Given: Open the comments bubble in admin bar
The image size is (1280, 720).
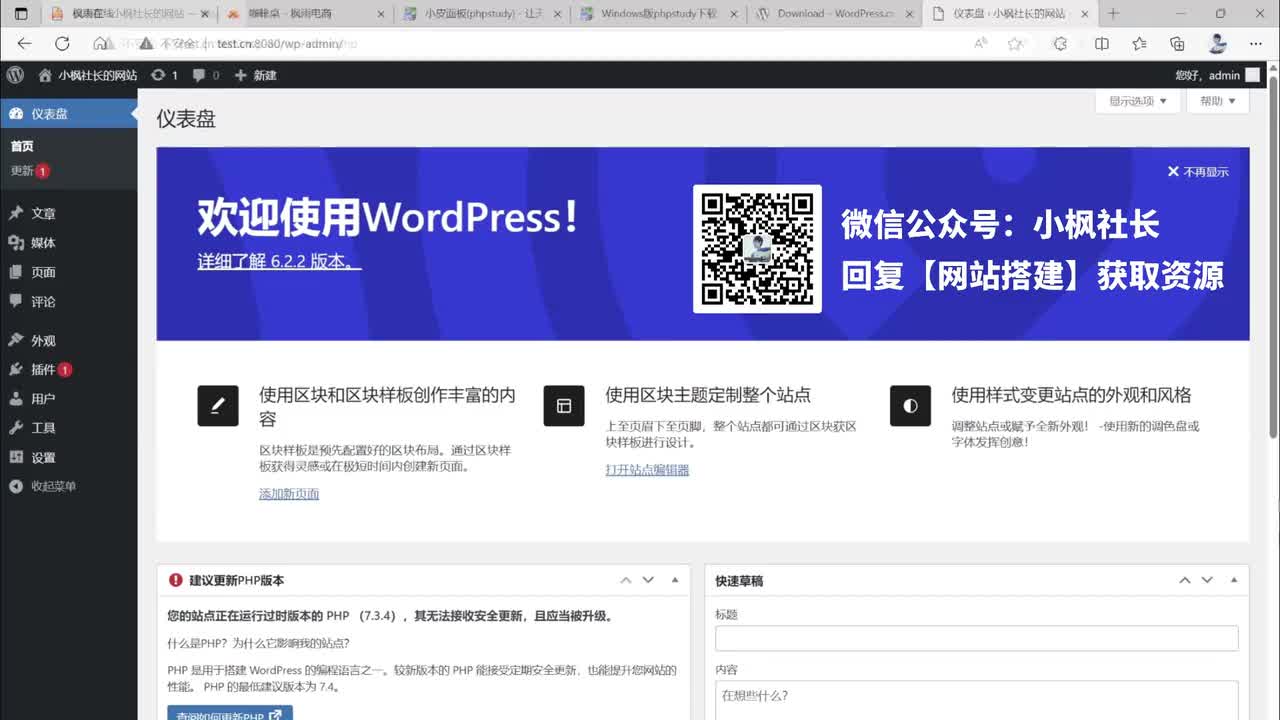Looking at the screenshot, I should point(199,75).
